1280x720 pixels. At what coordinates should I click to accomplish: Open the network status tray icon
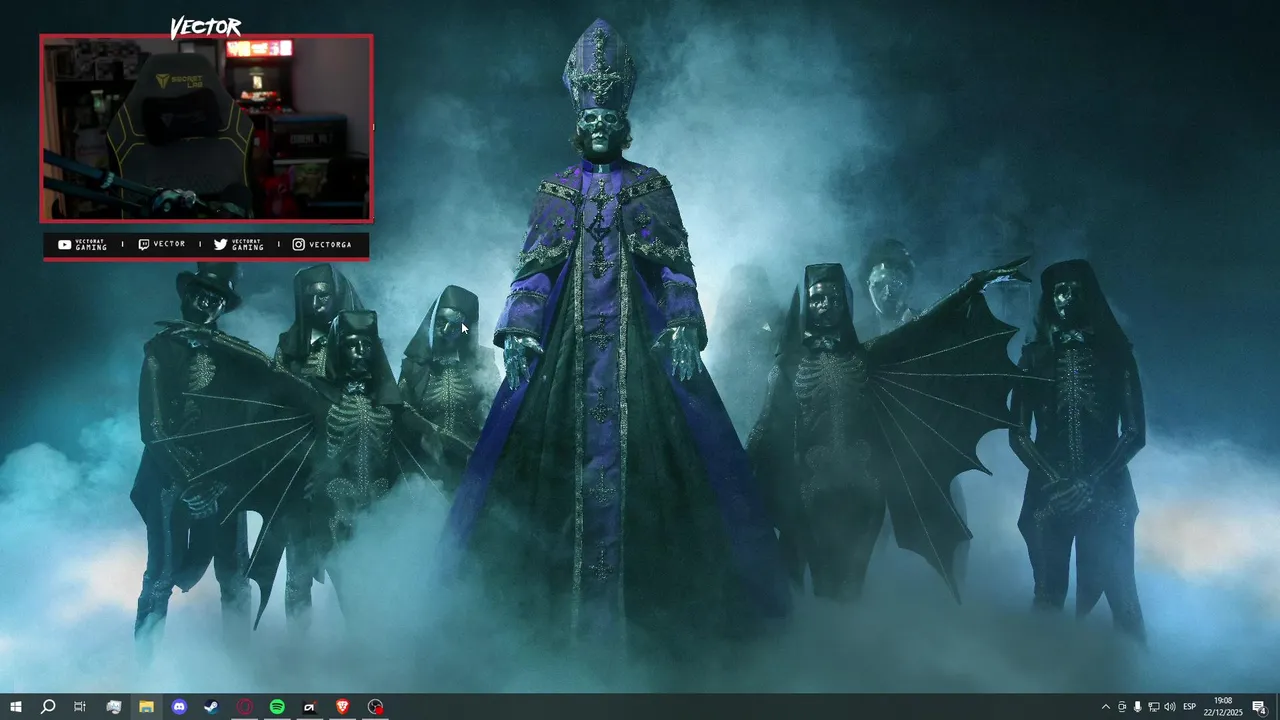click(x=1154, y=707)
